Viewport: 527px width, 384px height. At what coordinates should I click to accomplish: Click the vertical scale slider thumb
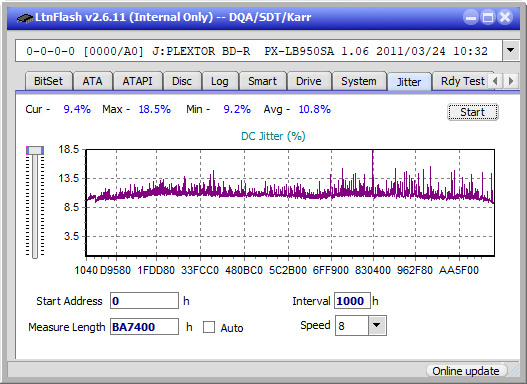(35, 150)
